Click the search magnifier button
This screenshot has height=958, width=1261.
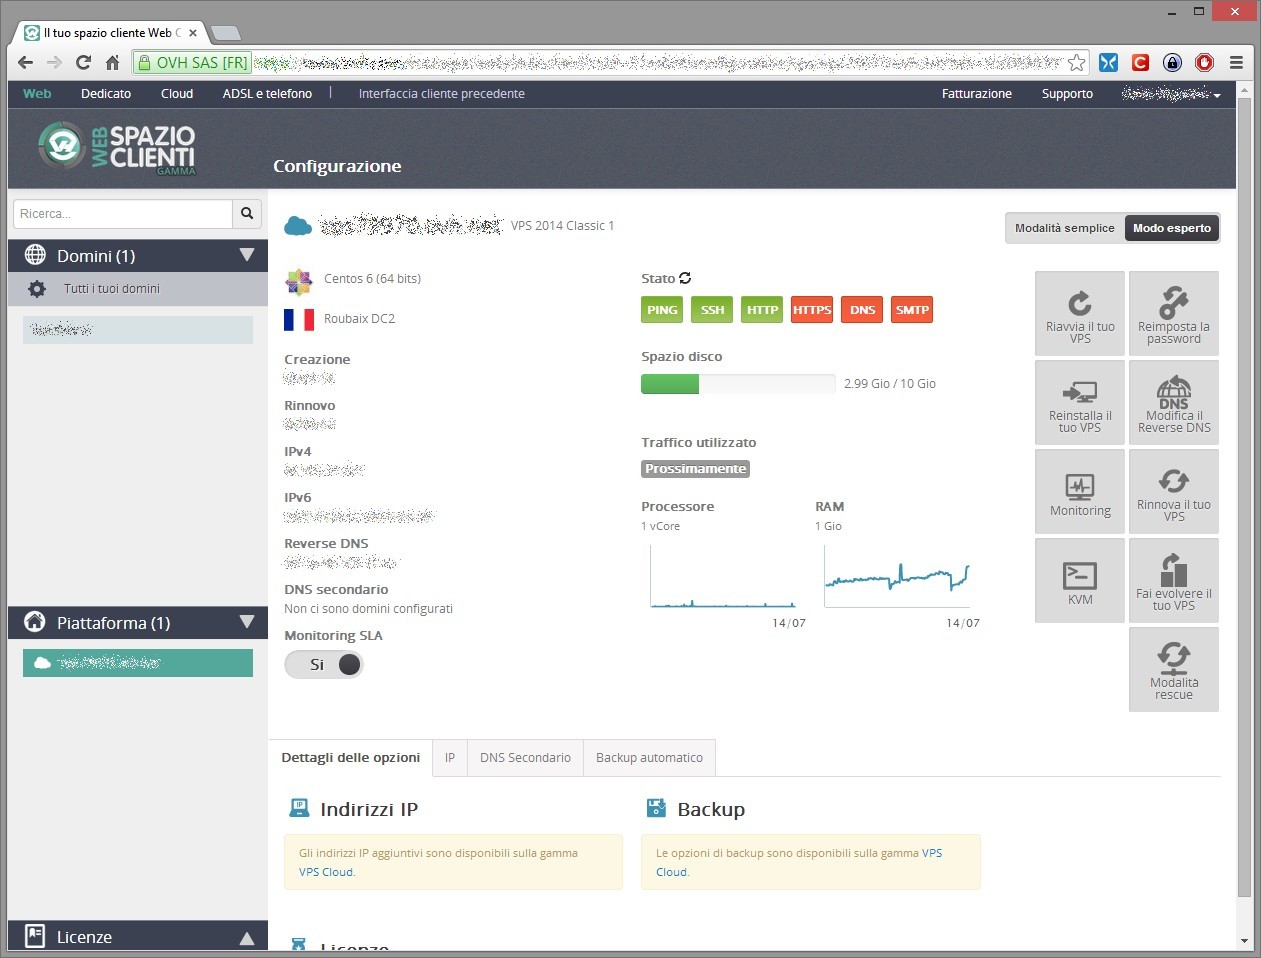coord(247,213)
